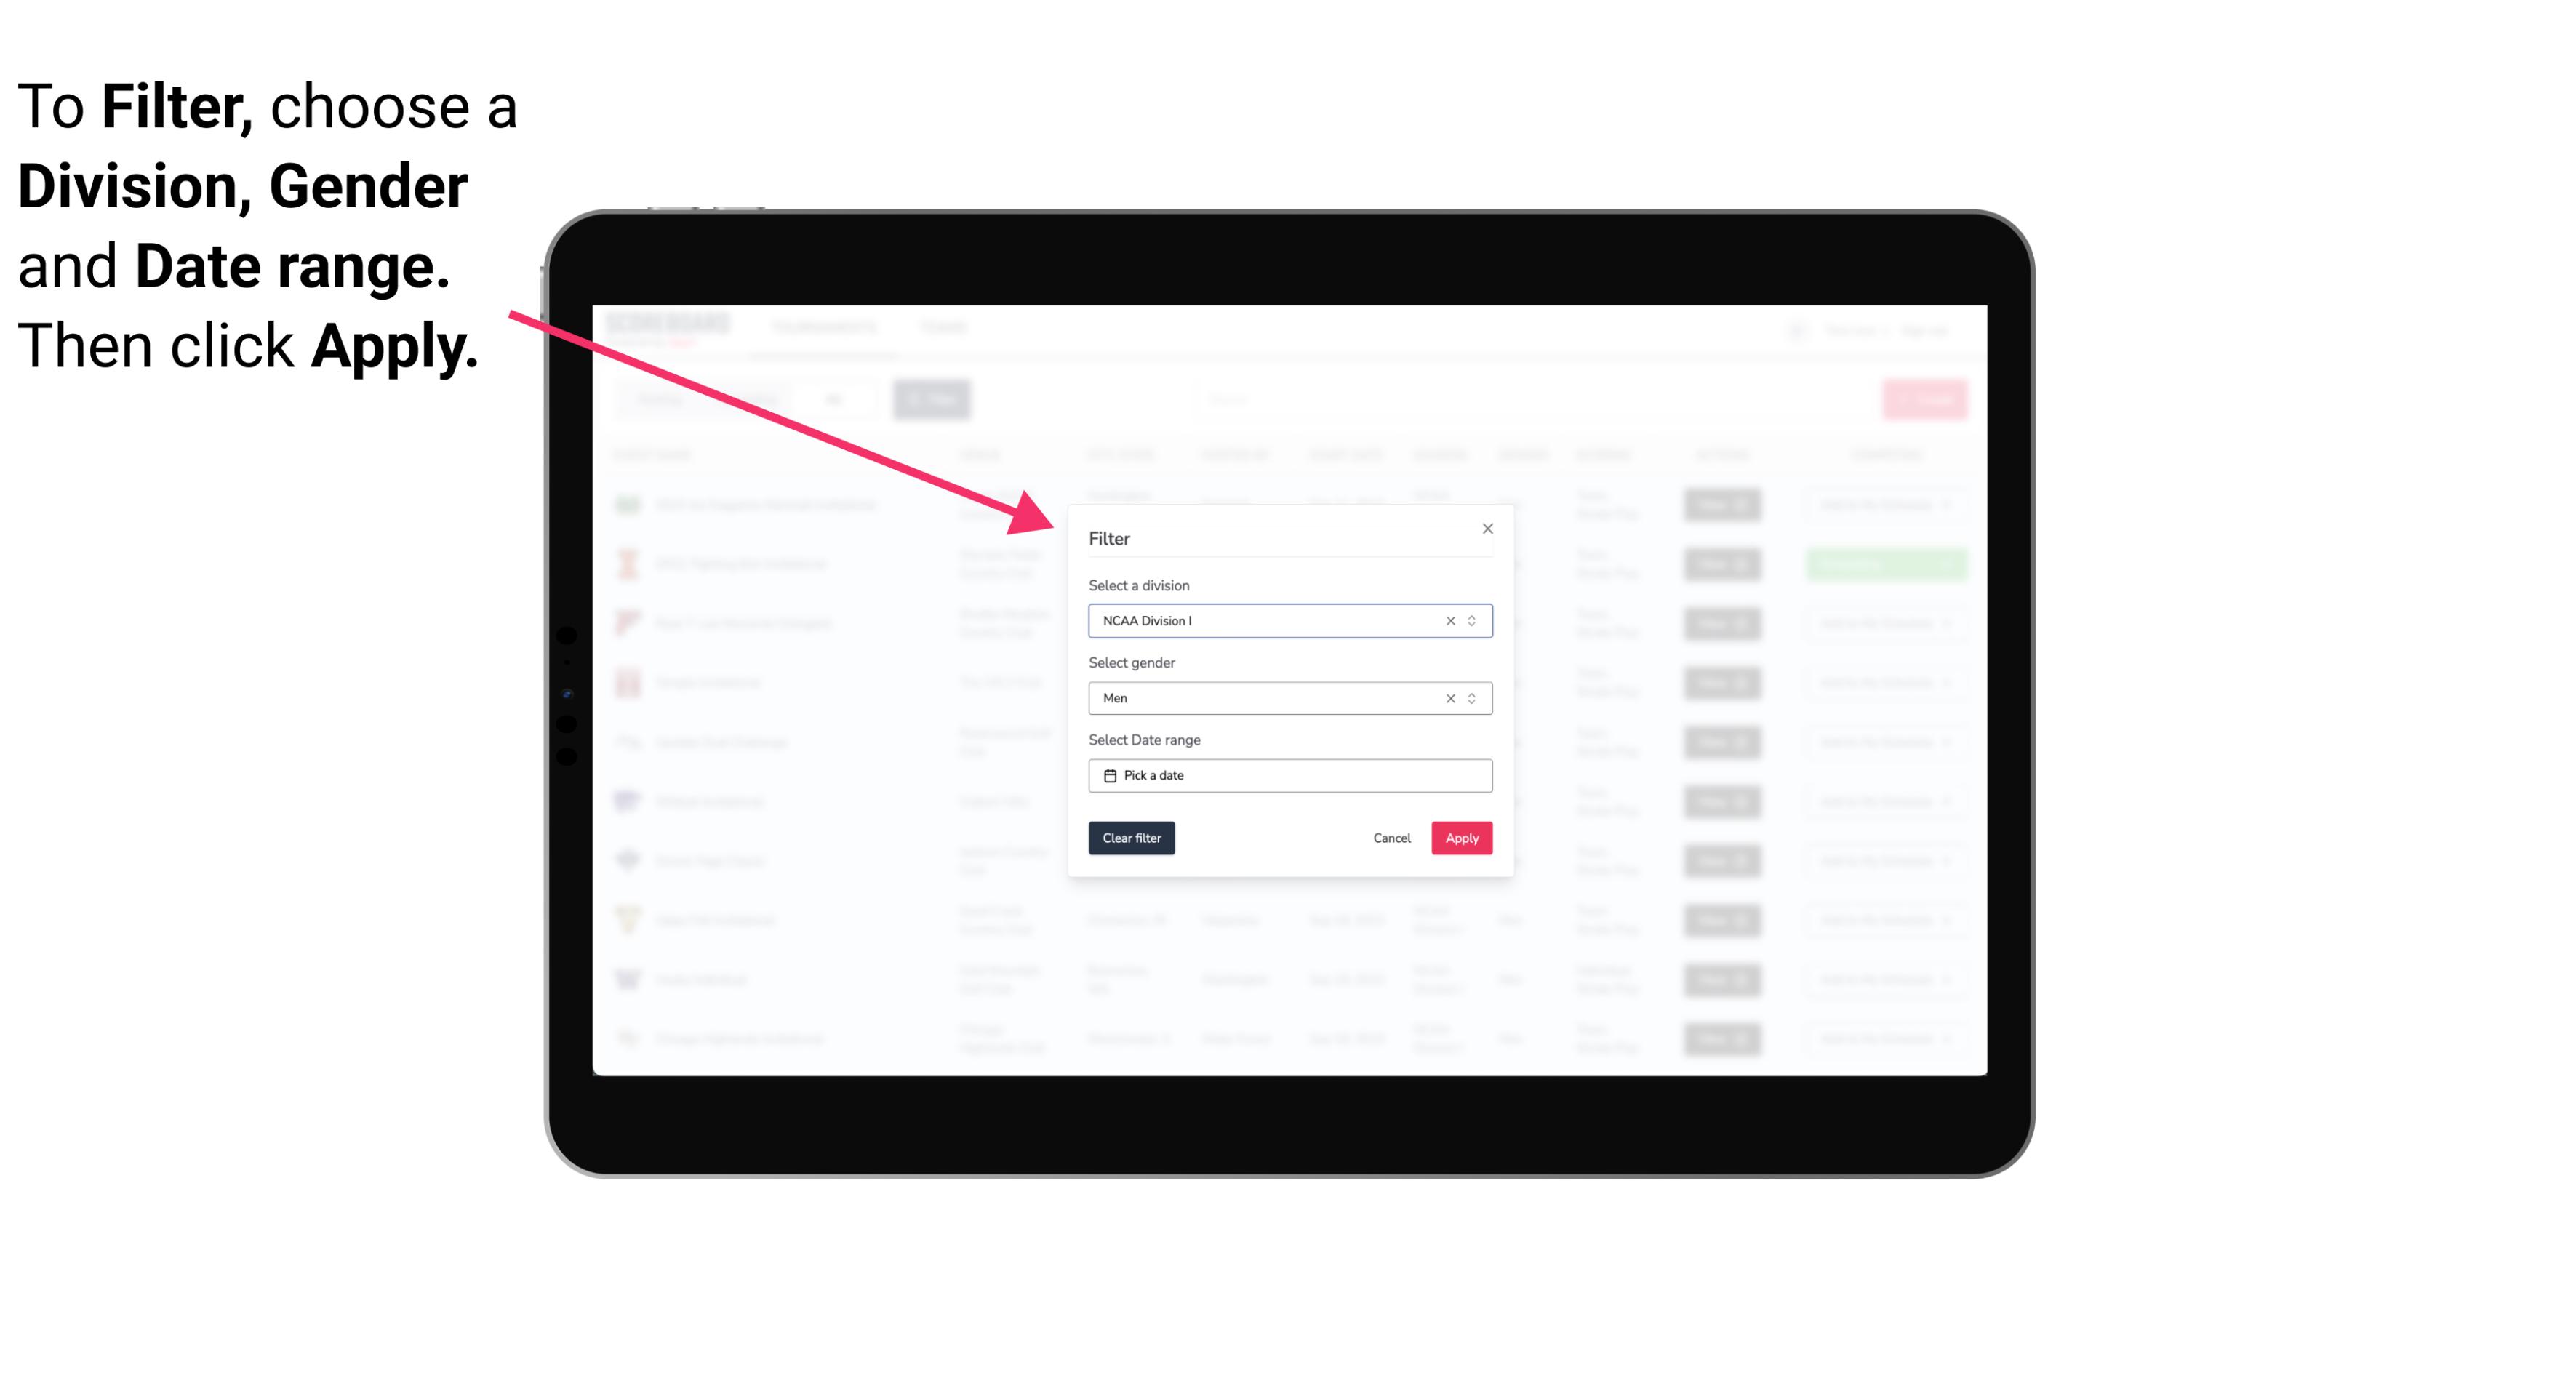This screenshot has height=1386, width=2576.
Task: Click the Cancel button to dismiss dialog
Action: coord(1391,838)
